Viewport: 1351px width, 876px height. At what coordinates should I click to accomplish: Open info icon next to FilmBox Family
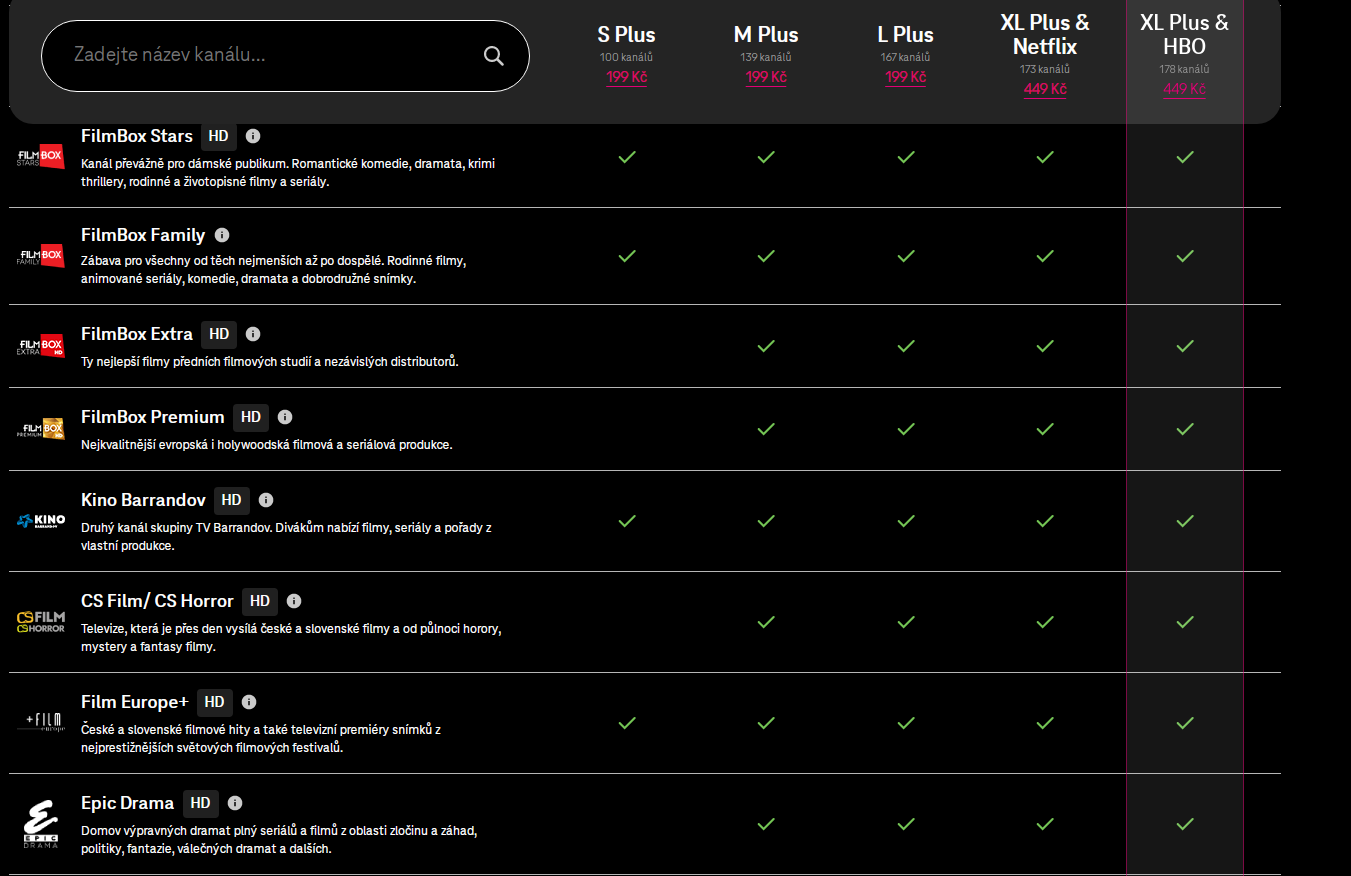222,235
